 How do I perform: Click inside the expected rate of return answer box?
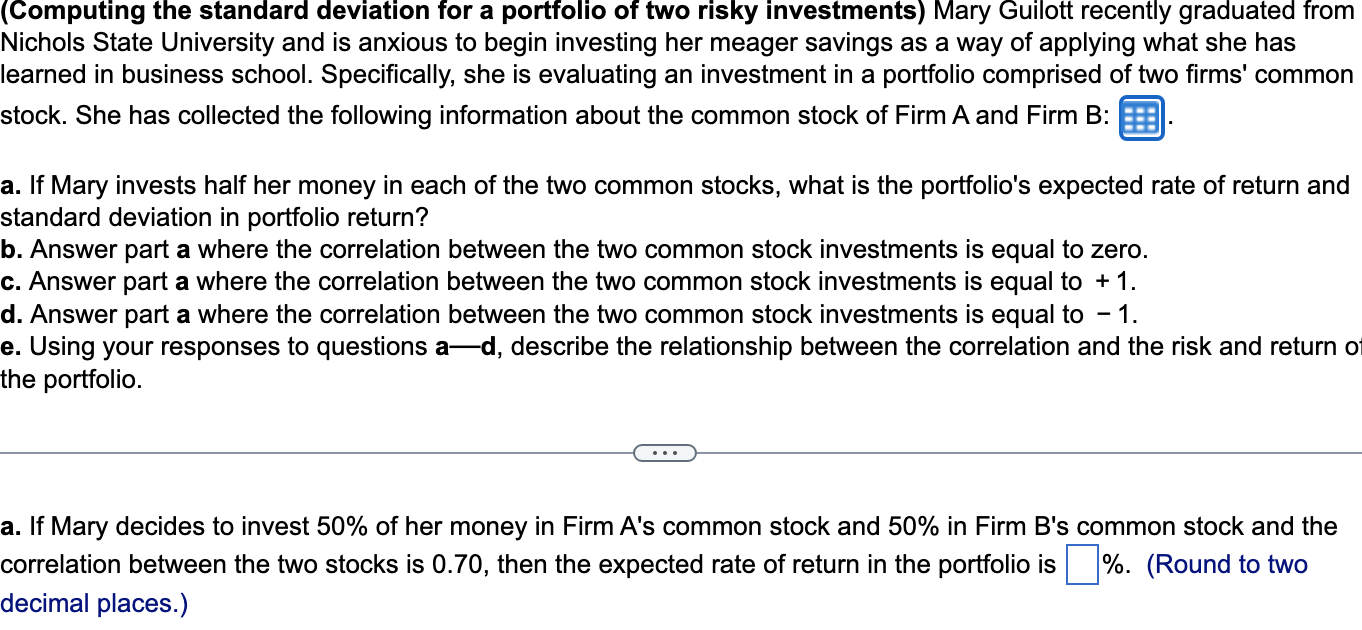pyautogui.click(x=1081, y=564)
